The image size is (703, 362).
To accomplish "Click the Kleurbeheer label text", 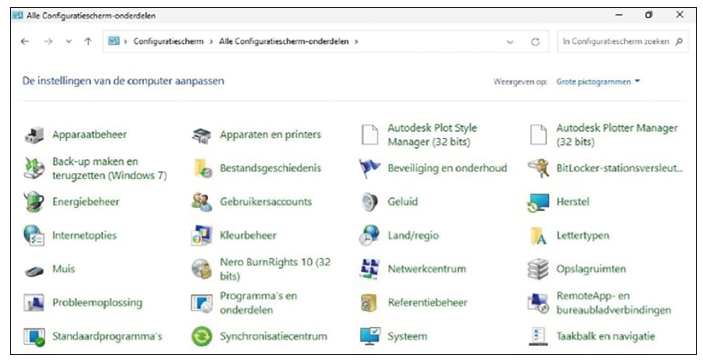I will [248, 236].
